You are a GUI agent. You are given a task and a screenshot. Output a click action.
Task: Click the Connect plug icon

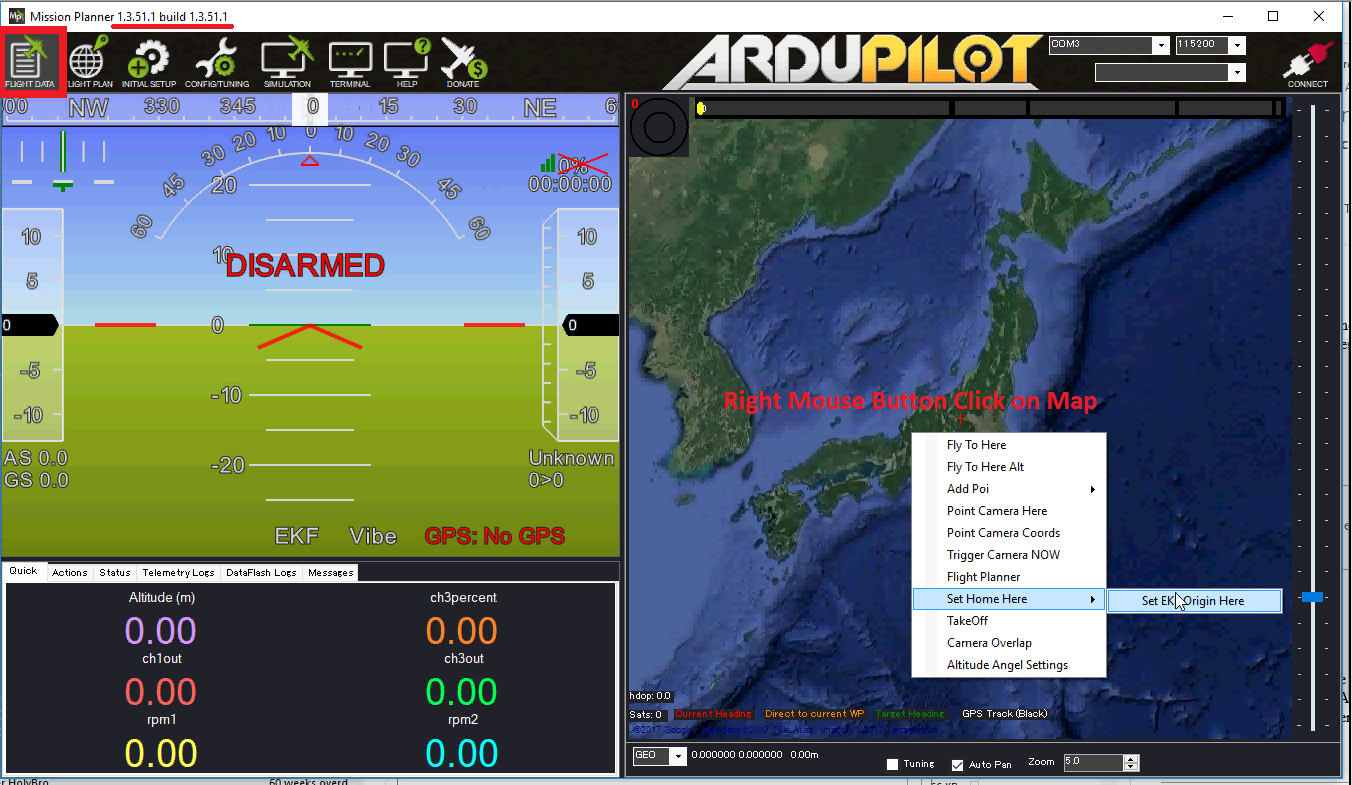pyautogui.click(x=1307, y=60)
